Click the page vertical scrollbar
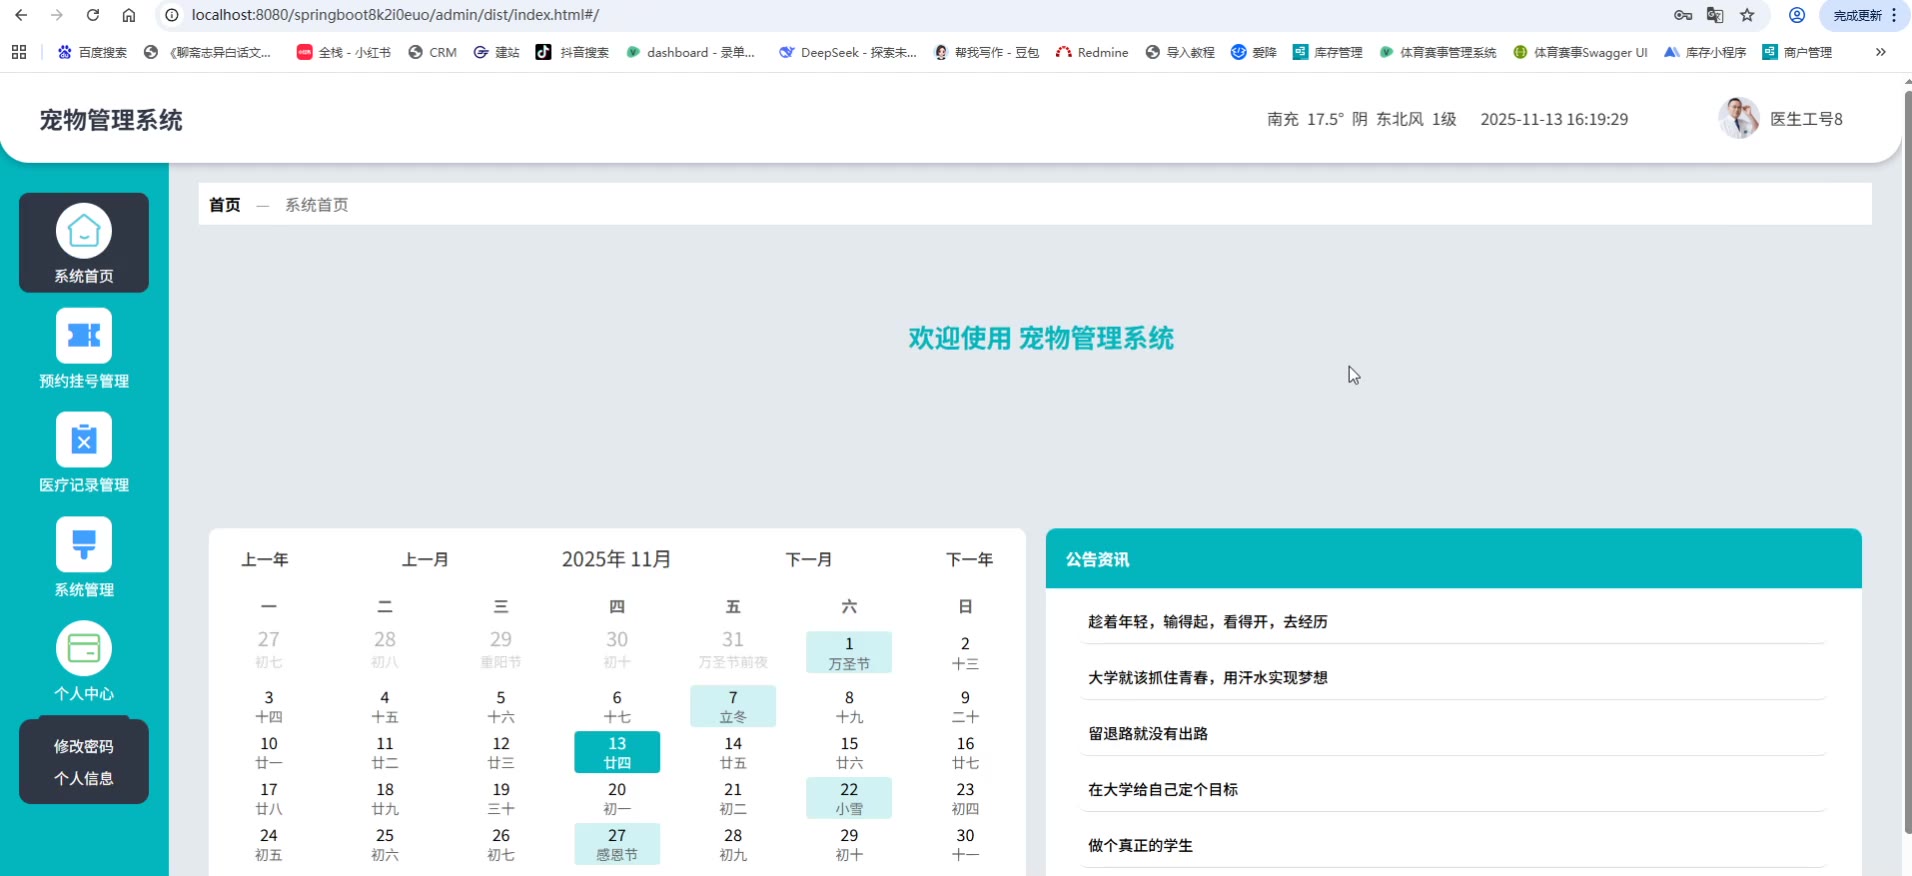 click(1907, 460)
